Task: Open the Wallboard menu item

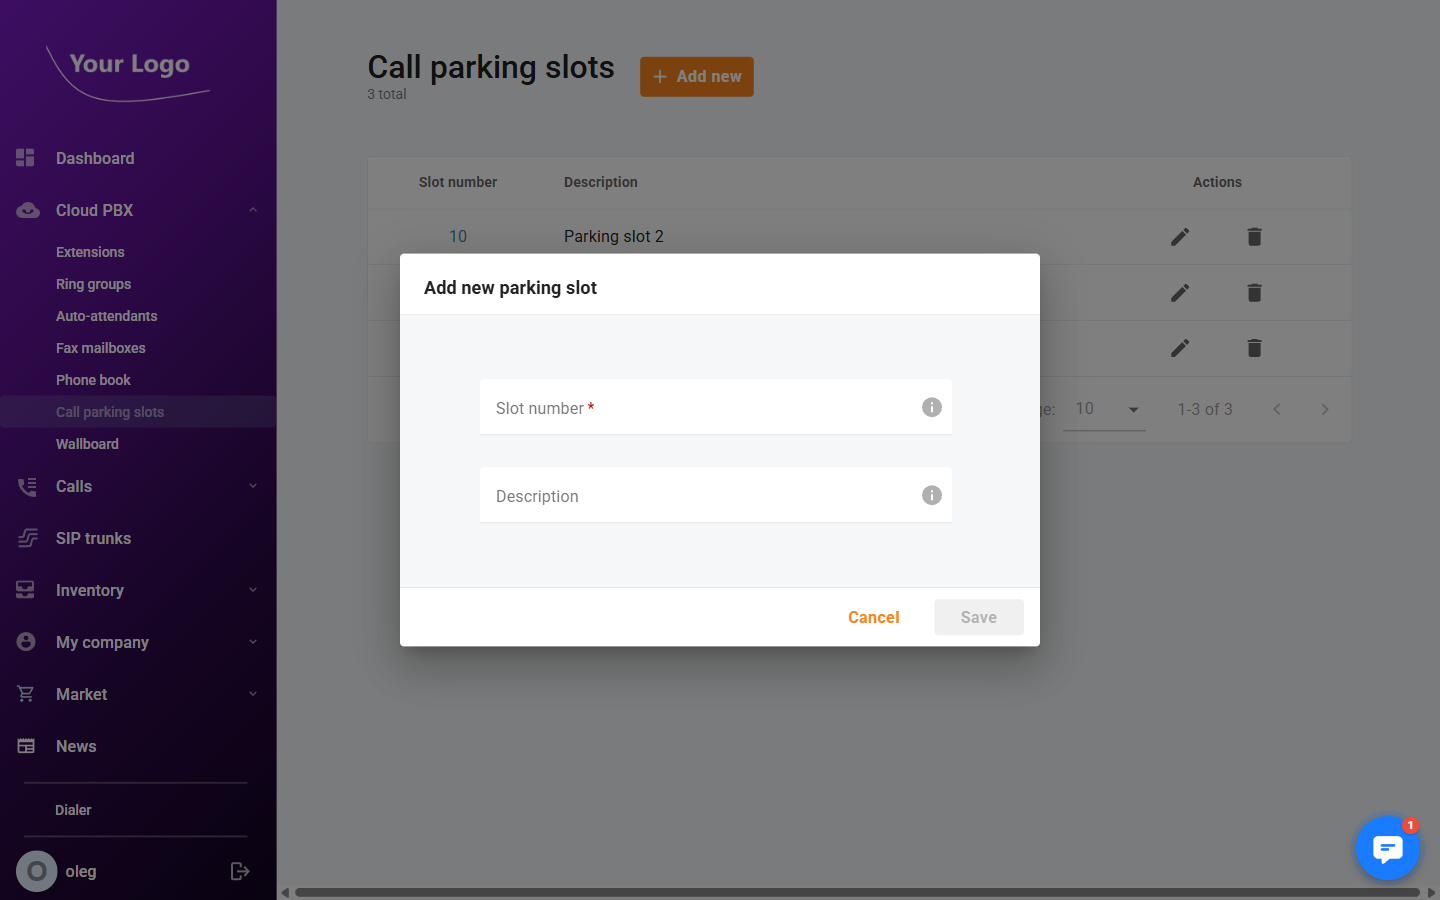Action: [87, 443]
